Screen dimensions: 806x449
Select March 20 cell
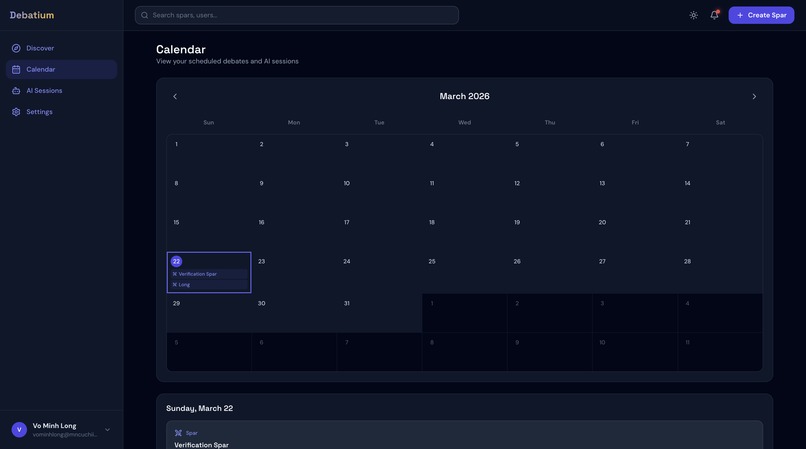pyautogui.click(x=635, y=232)
